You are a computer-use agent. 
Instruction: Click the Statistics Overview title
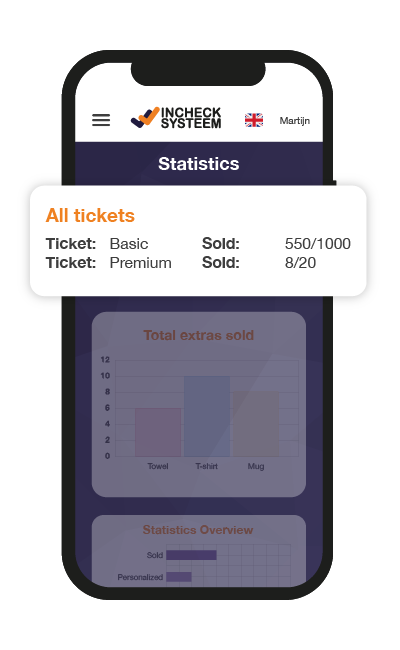coord(198,530)
